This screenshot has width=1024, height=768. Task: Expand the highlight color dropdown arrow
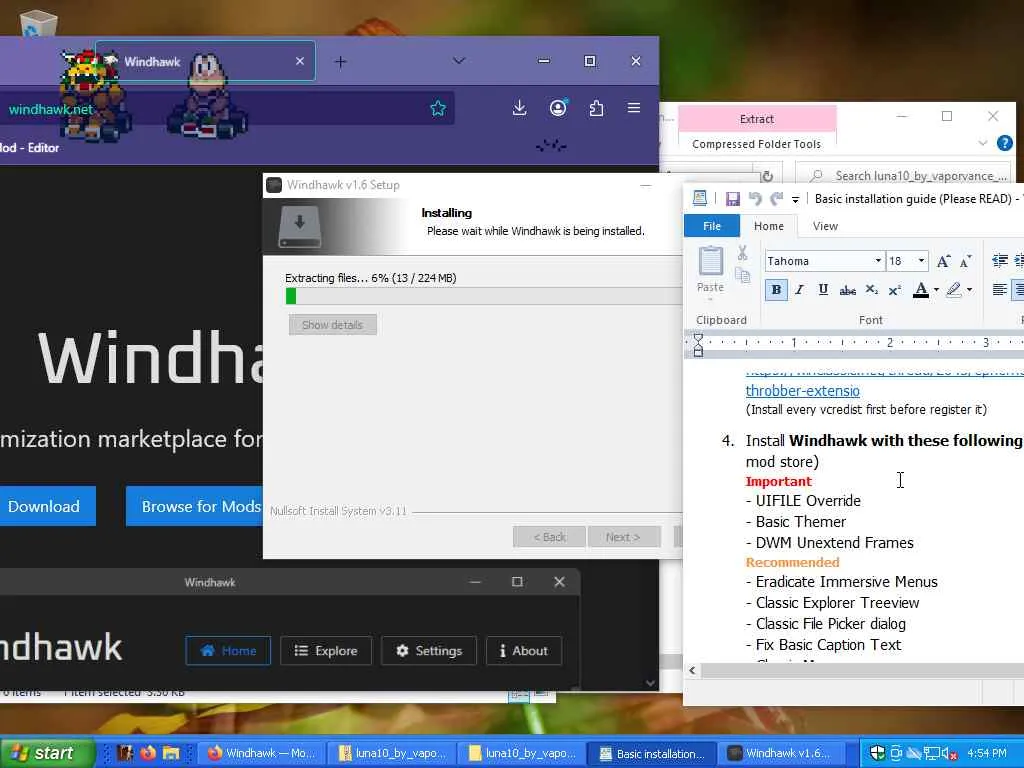(969, 290)
